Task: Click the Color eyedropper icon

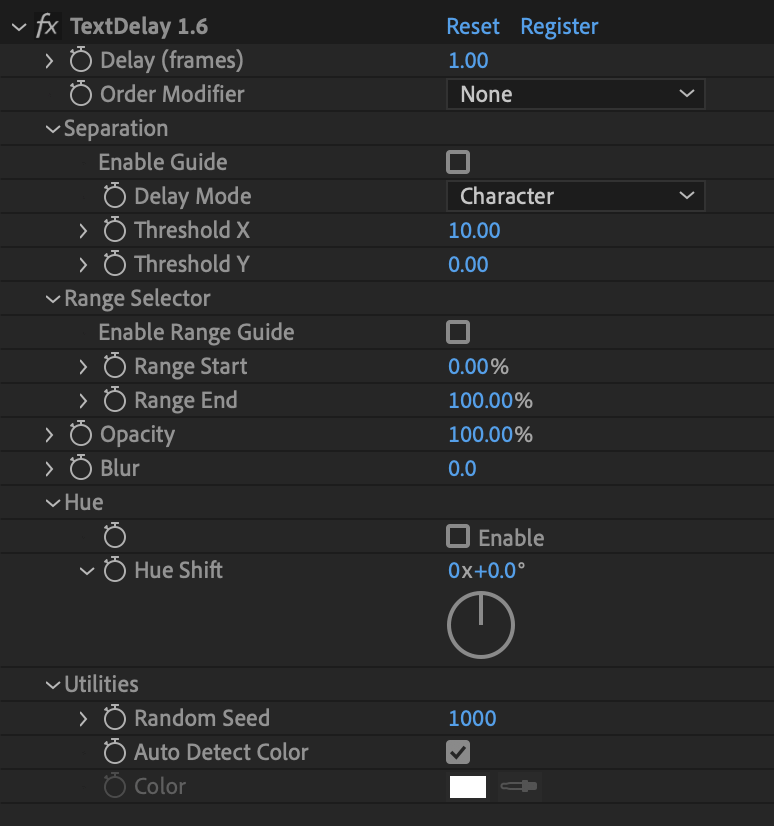Action: click(x=520, y=787)
